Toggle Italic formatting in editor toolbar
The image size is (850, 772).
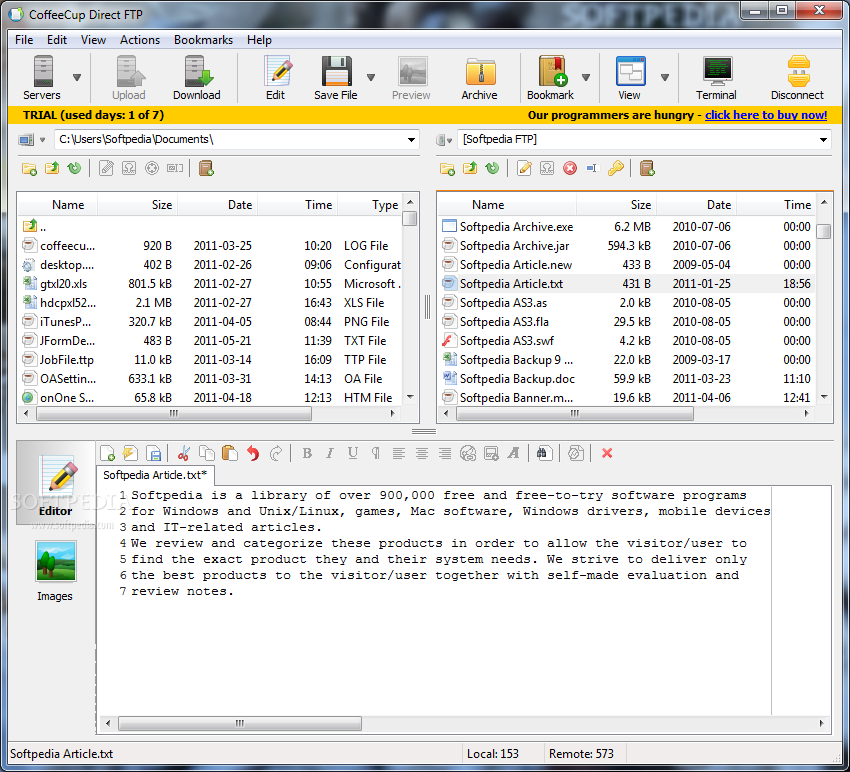point(330,453)
